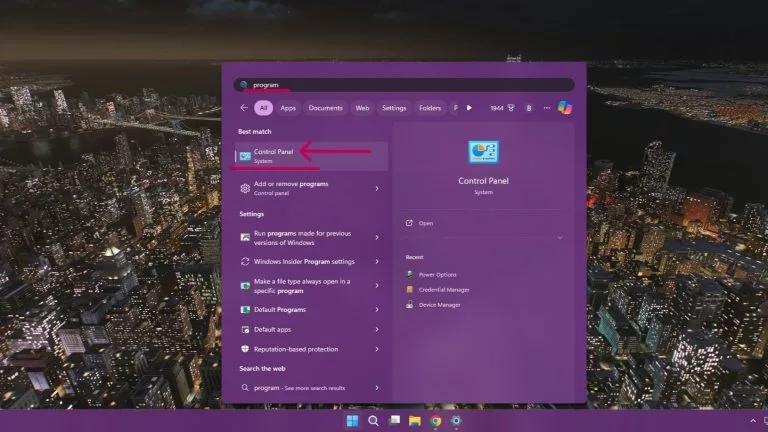Expand Run programs for previous versions chevron
This screenshot has height=432, width=768.
click(x=377, y=238)
